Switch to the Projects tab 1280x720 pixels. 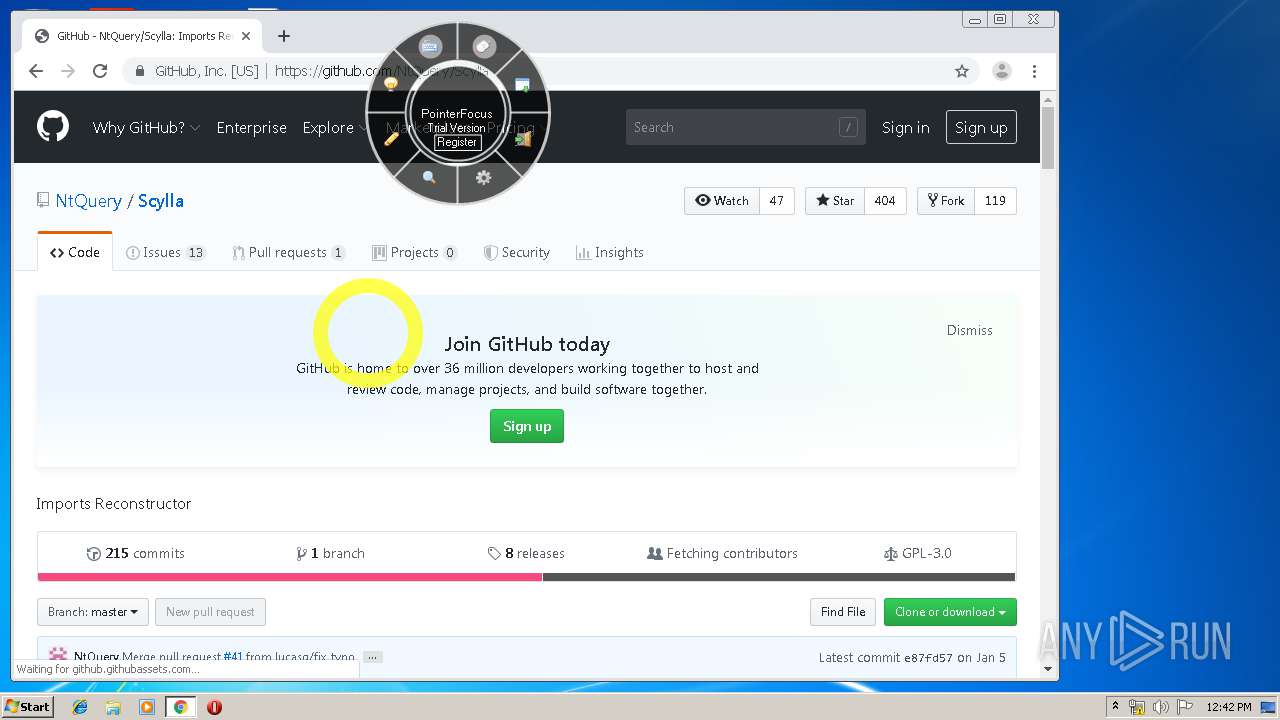[x=415, y=252]
